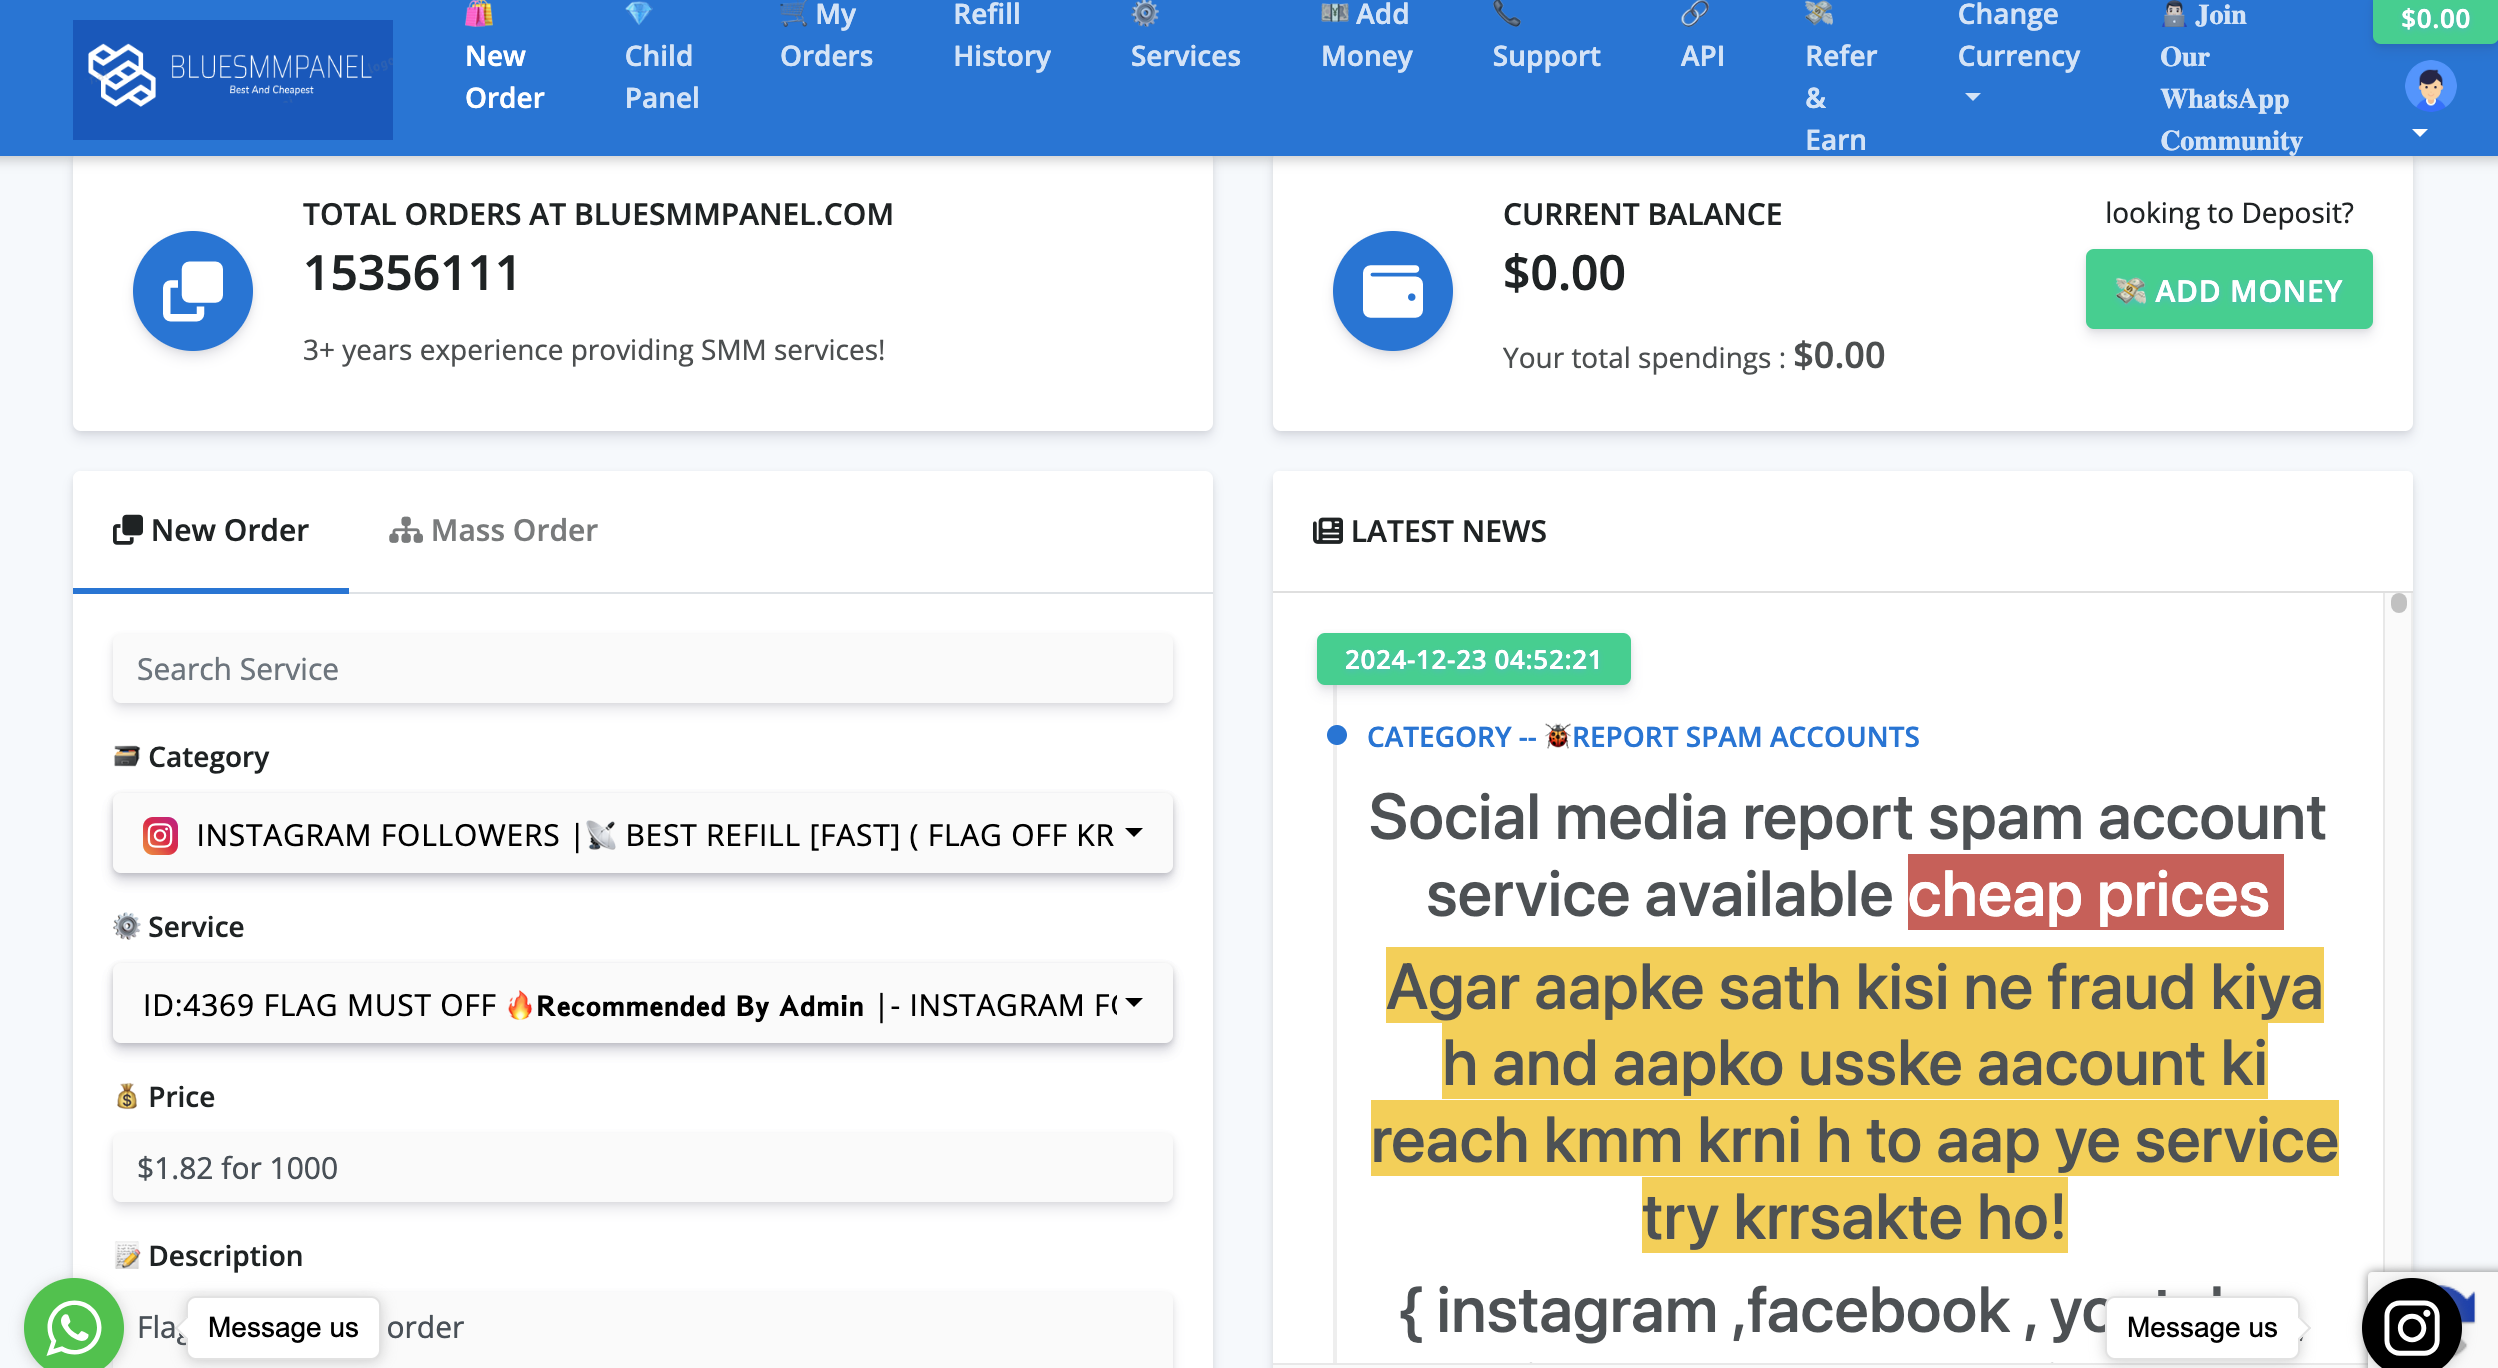Click phone icon above Support
The height and width of the screenshot is (1368, 2498).
pos(1506,13)
